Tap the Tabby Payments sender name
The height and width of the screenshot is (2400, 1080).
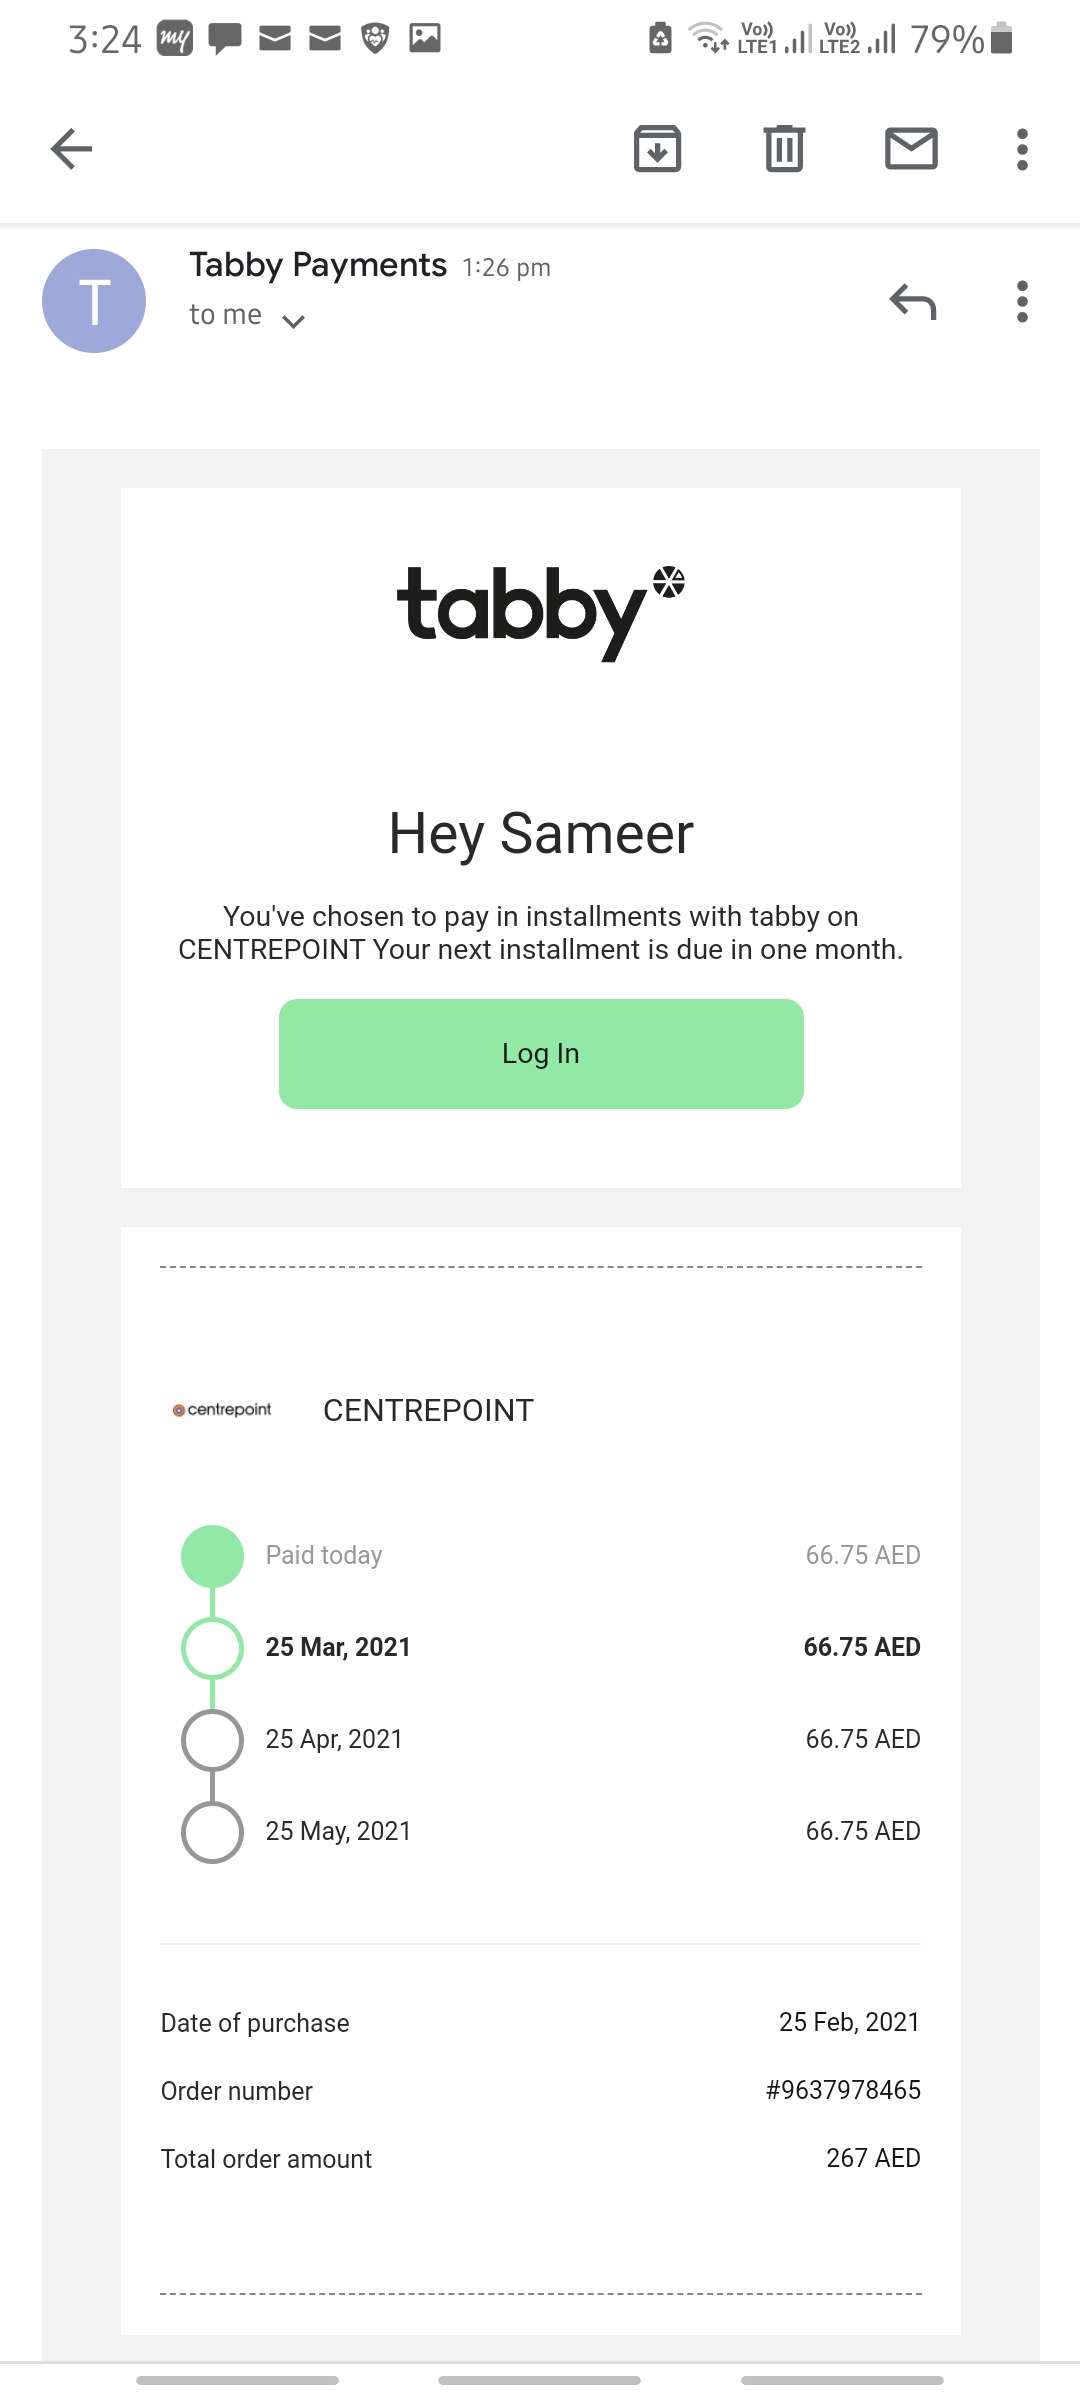pyautogui.click(x=318, y=265)
